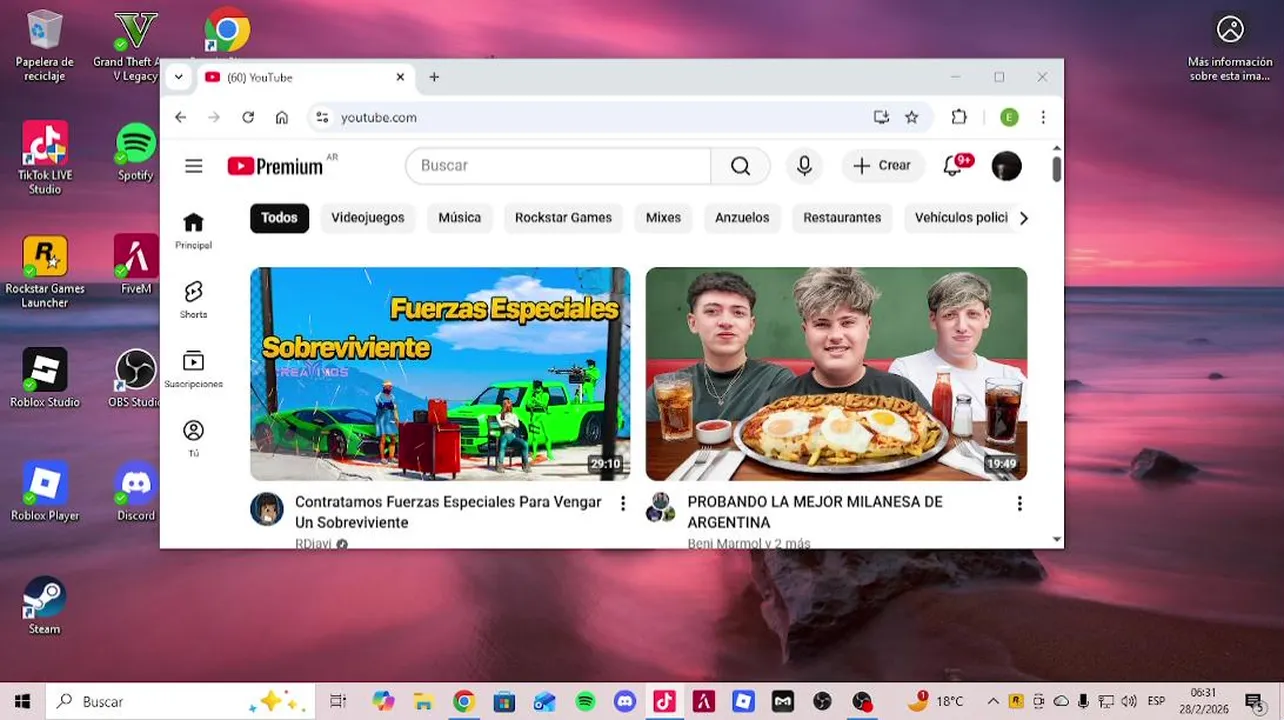The width and height of the screenshot is (1284, 720).
Task: Open the PROBANDO LA MEJOR MILANESA title
Action: (x=815, y=512)
